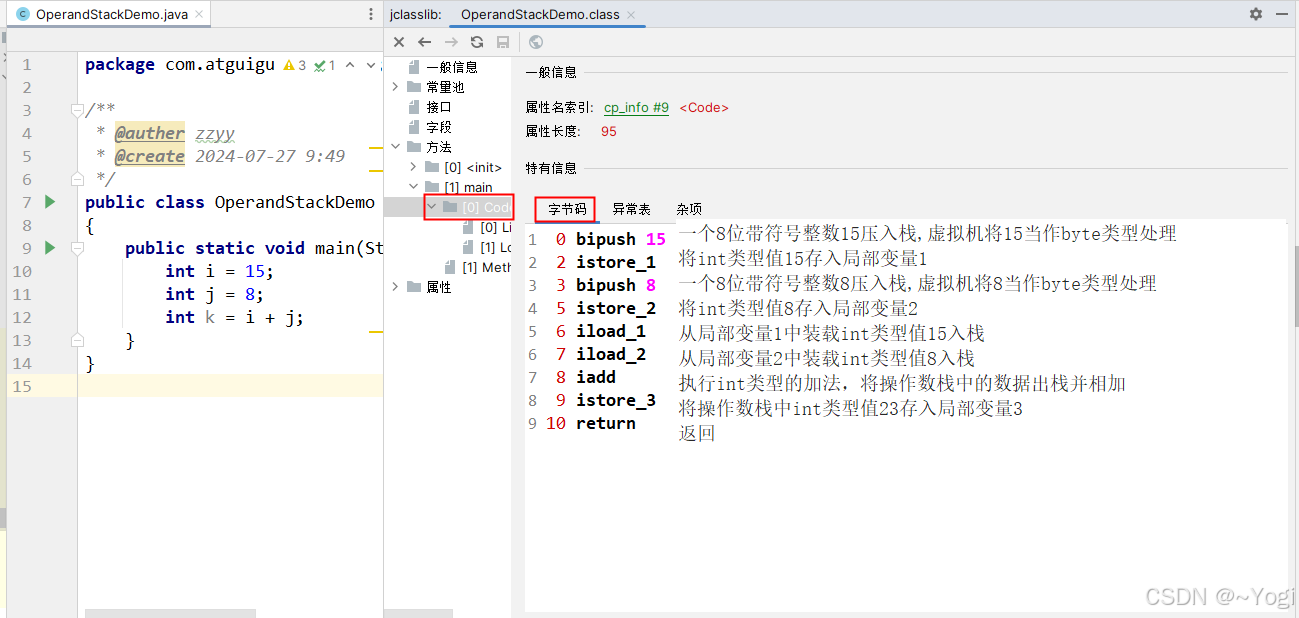Click the jclasslib back arrow icon

pos(424,42)
